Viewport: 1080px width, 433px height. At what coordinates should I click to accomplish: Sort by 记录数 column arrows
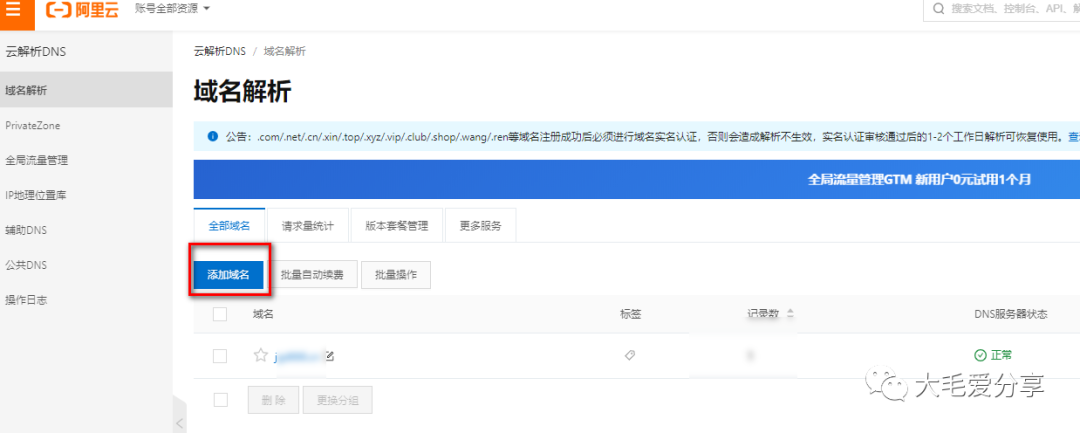[790, 314]
